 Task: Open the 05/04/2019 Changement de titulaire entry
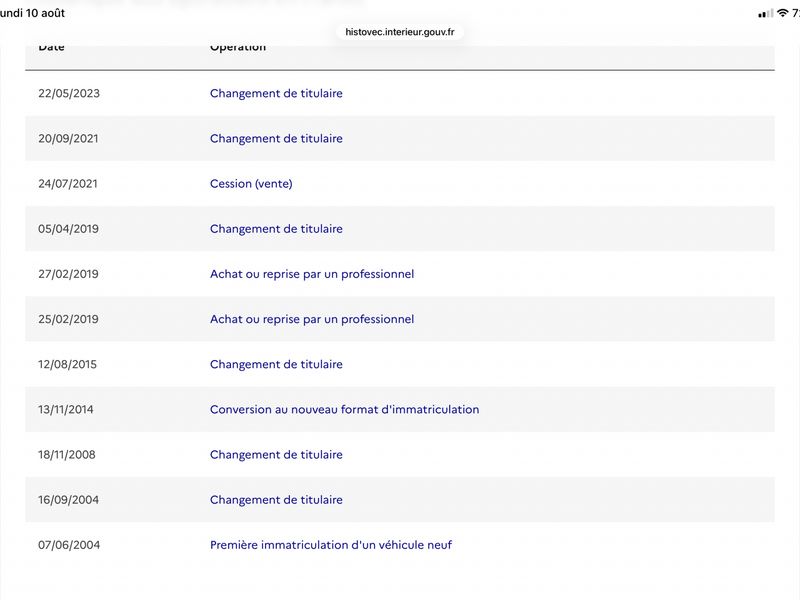pos(276,229)
